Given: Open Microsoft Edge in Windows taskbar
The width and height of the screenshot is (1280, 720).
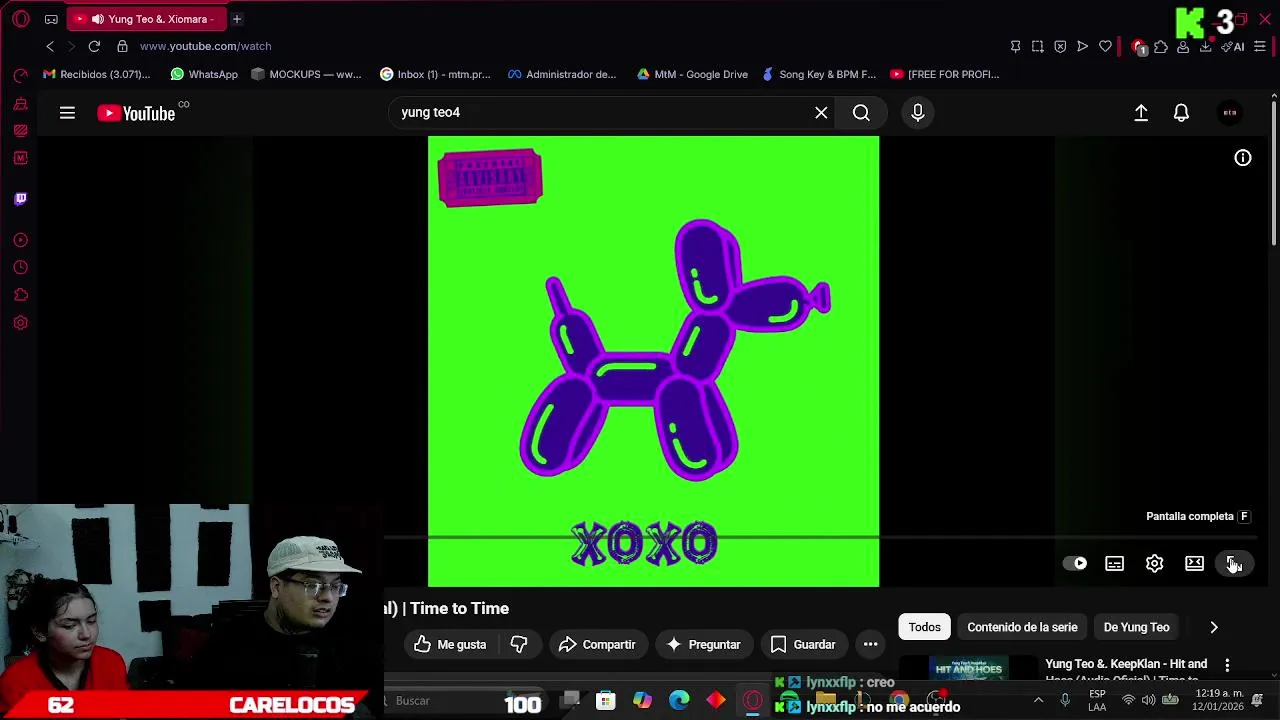Looking at the screenshot, I should pyautogui.click(x=679, y=701).
